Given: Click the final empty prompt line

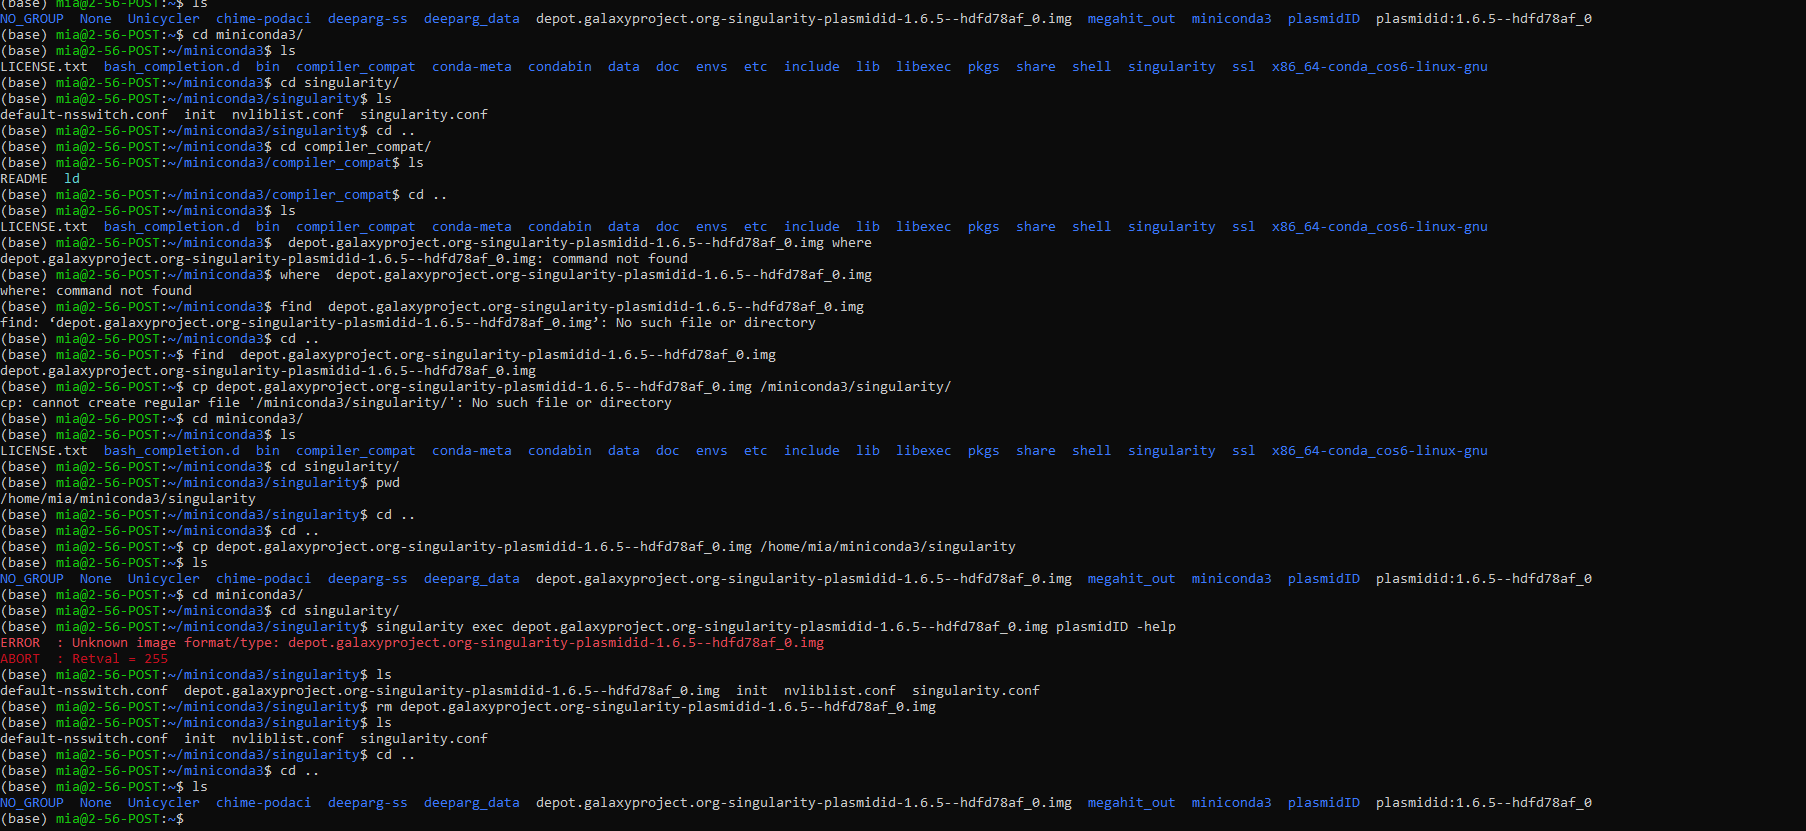Looking at the screenshot, I should (92, 819).
